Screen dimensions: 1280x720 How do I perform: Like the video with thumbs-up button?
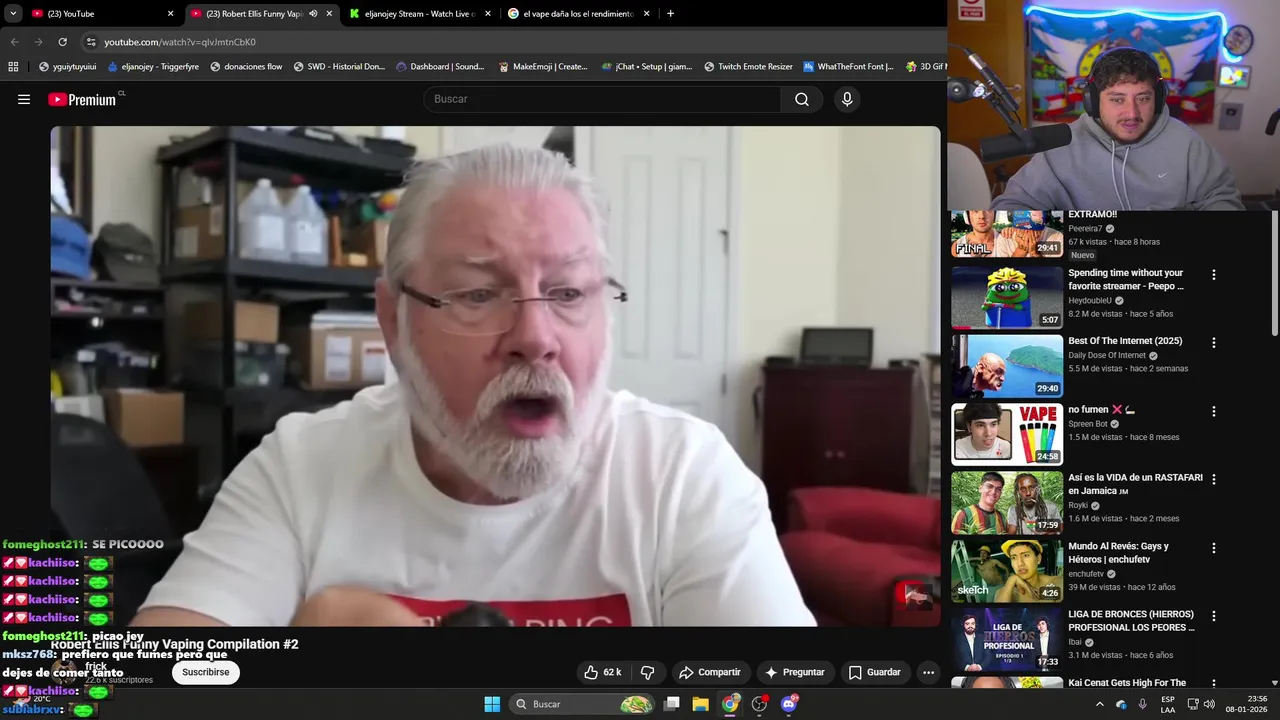click(x=603, y=672)
